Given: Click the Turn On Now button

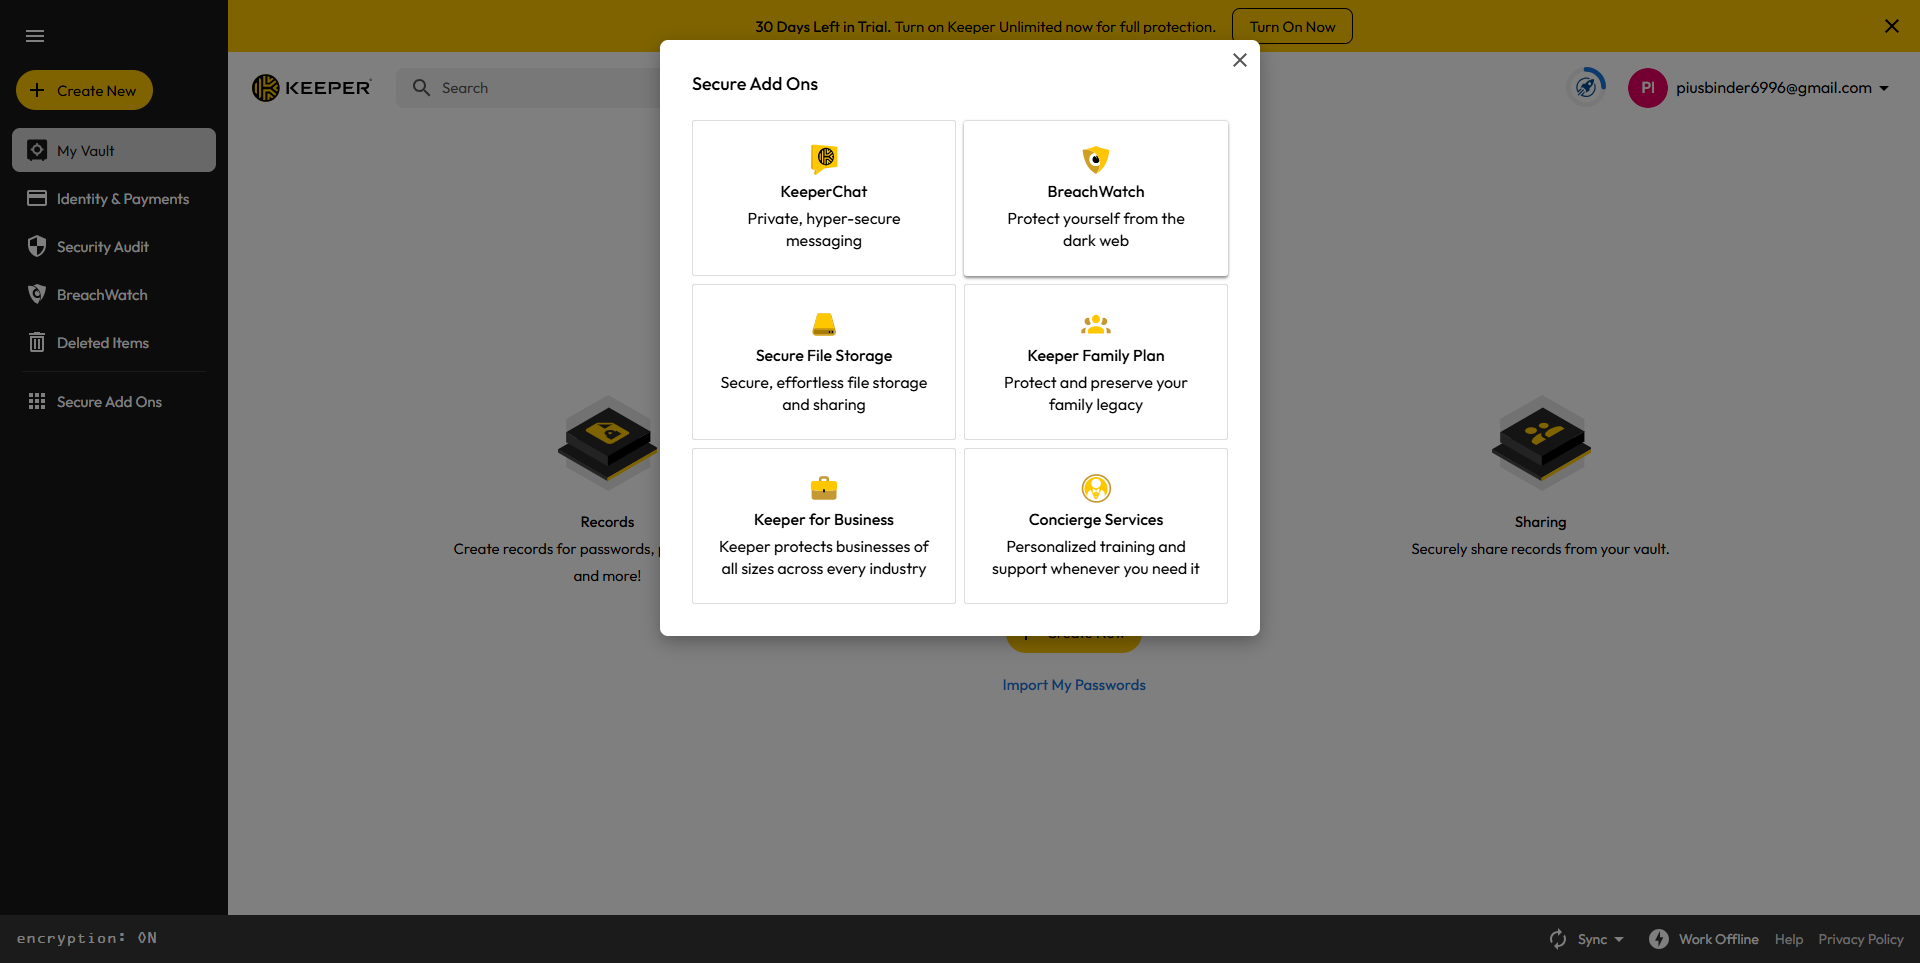Looking at the screenshot, I should tap(1291, 27).
